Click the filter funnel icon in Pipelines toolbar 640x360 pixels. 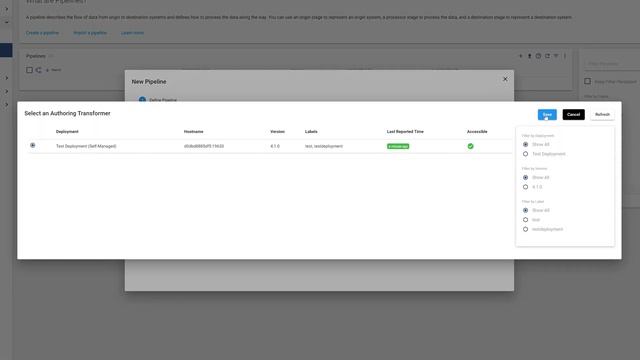[556, 56]
